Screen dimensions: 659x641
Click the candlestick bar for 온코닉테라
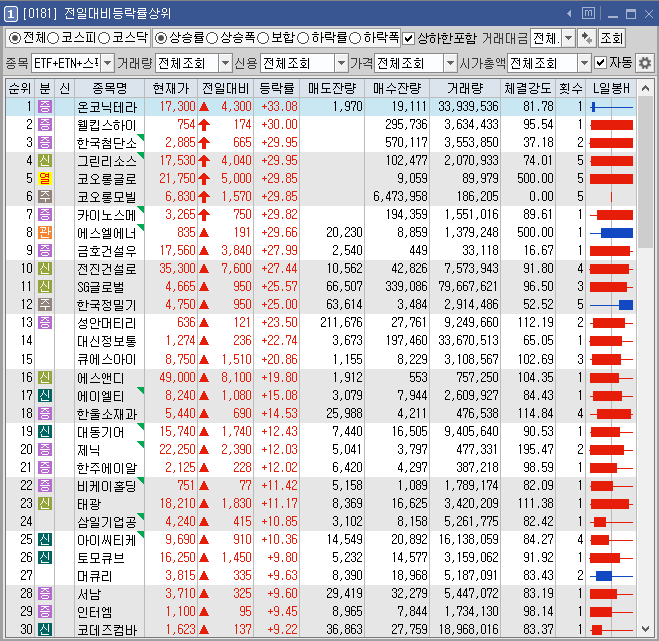pos(612,107)
